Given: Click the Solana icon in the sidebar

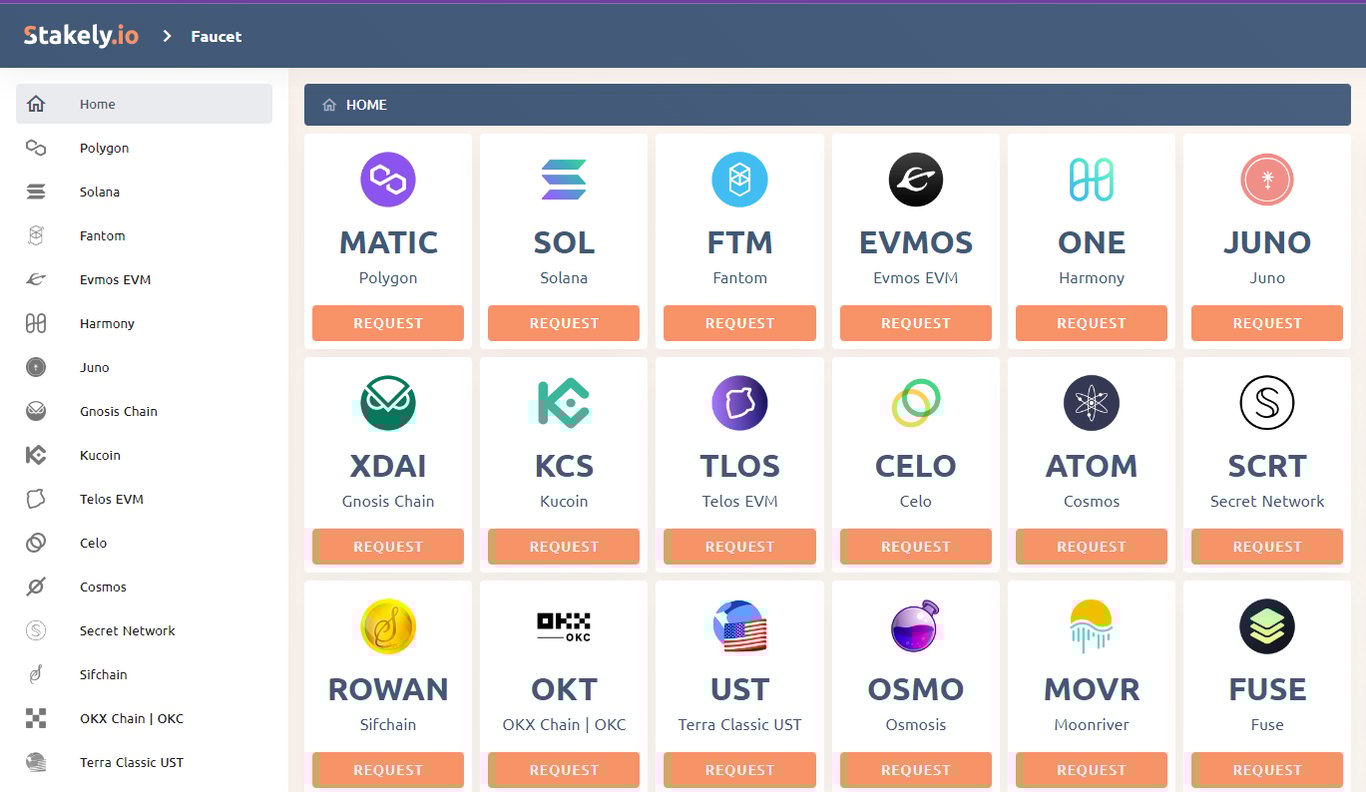Looking at the screenshot, I should coord(36,192).
